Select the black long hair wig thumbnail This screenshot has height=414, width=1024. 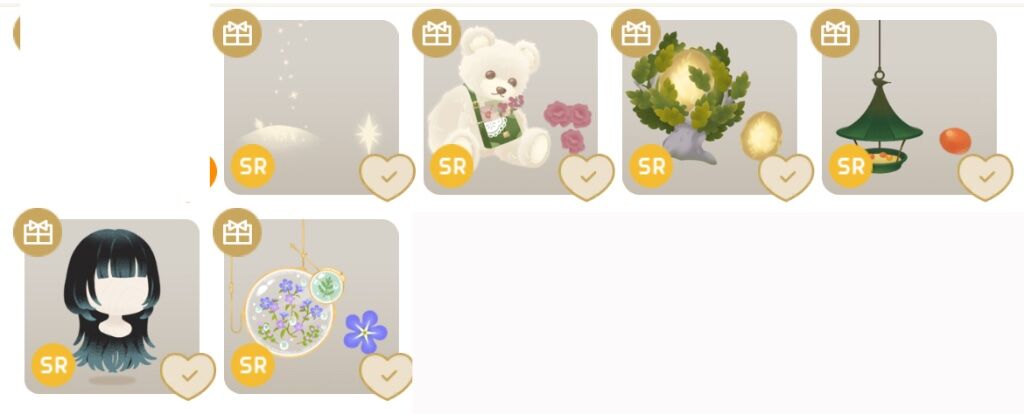pos(112,306)
